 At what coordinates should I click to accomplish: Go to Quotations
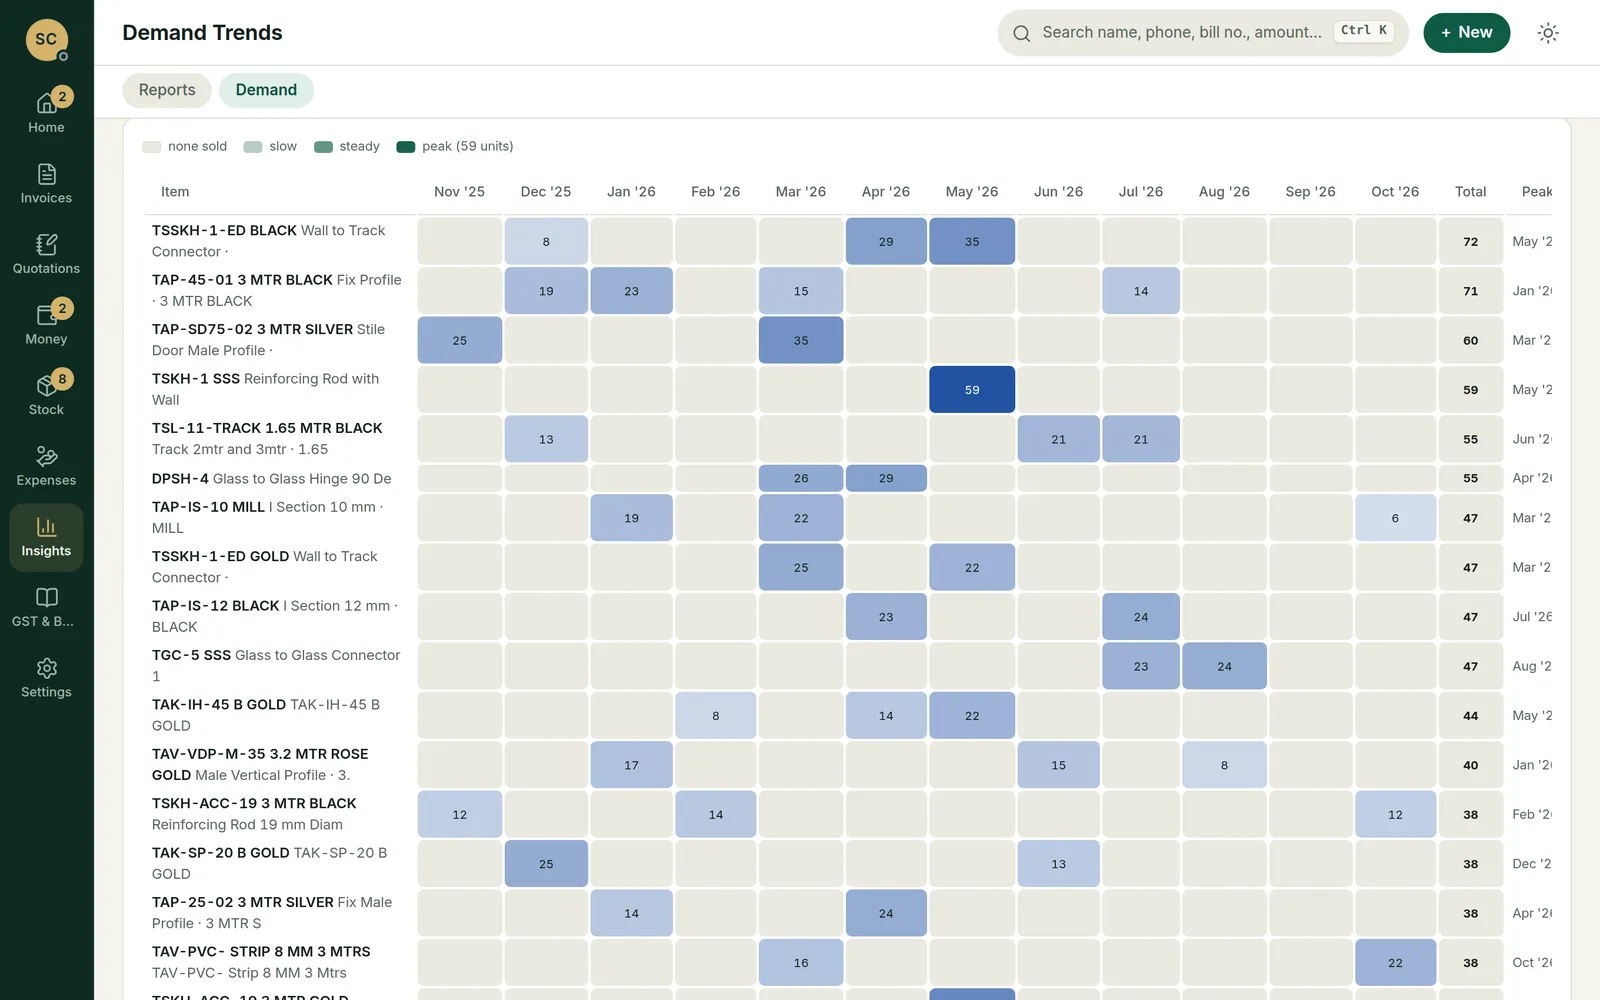(46, 255)
